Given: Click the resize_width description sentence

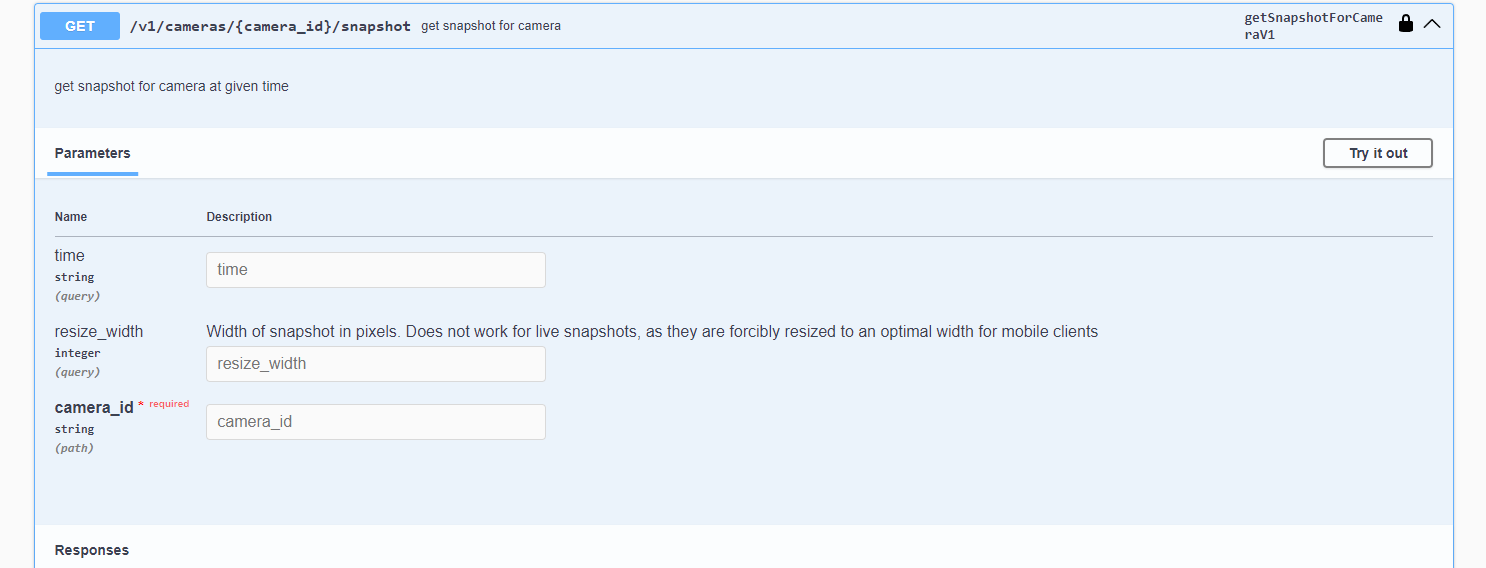Looking at the screenshot, I should click(652, 332).
